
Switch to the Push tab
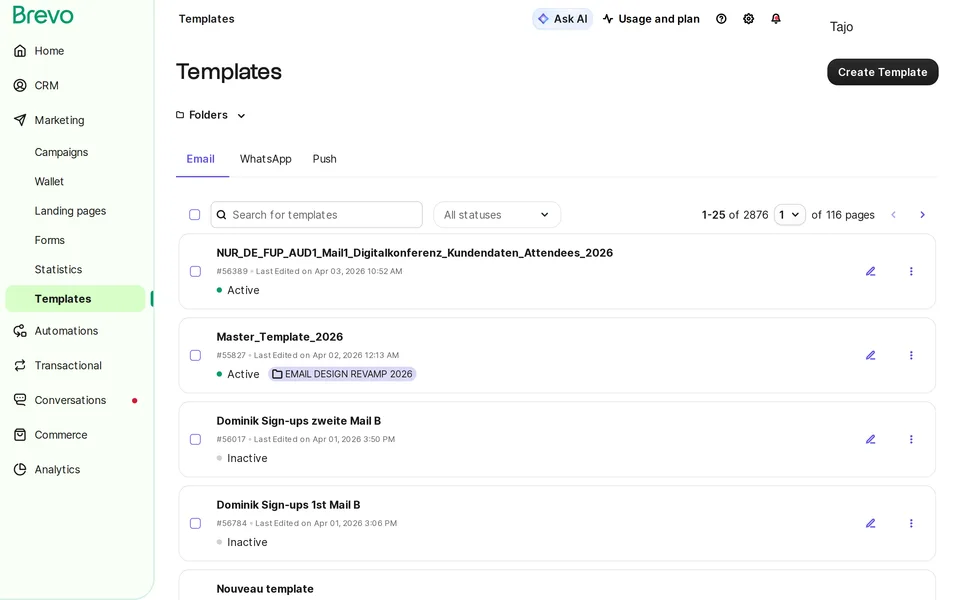(324, 159)
